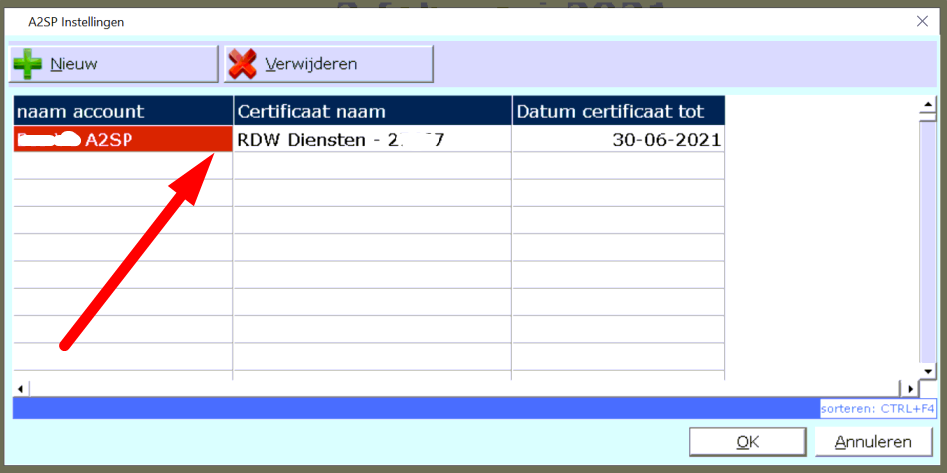The height and width of the screenshot is (473, 947).
Task: Select the date cell 30-06-2021
Action: pos(618,140)
